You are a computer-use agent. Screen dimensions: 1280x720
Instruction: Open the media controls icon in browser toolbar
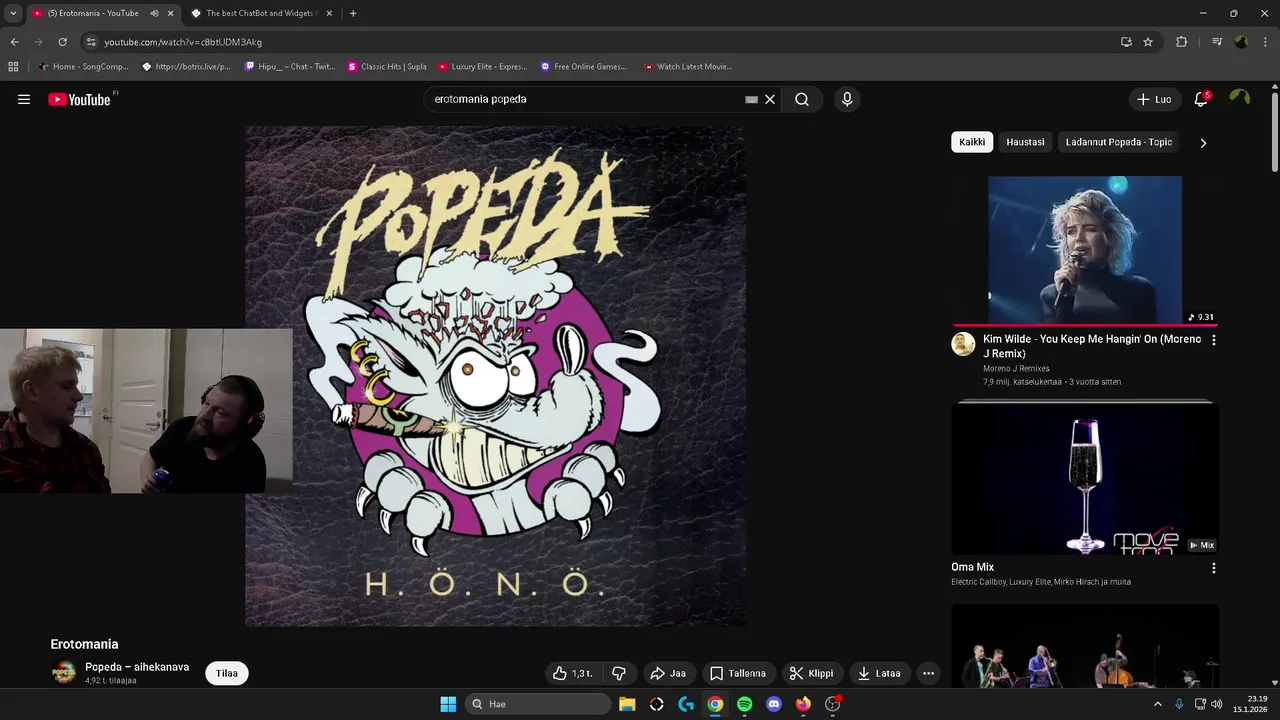click(x=1217, y=42)
